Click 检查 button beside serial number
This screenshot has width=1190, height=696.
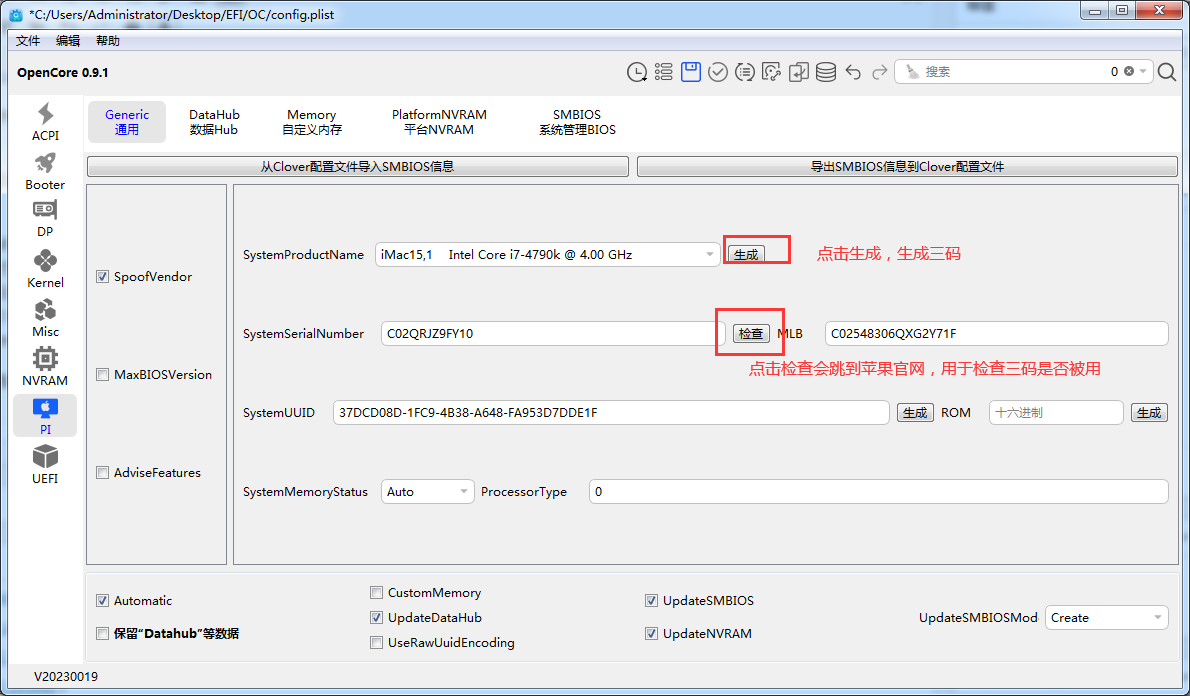coord(751,334)
